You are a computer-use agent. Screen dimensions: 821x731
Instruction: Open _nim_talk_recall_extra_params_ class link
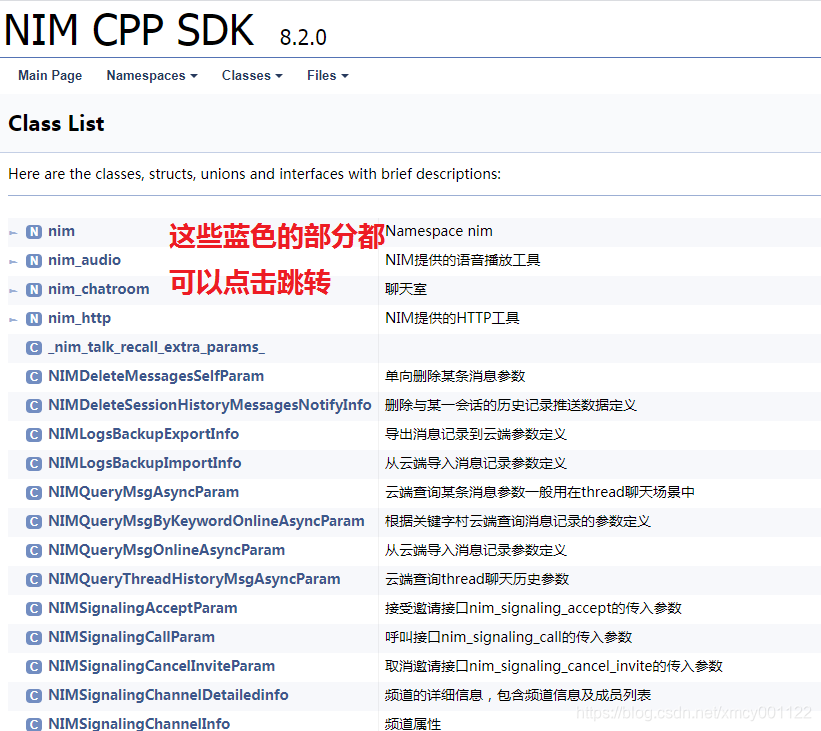pos(156,347)
